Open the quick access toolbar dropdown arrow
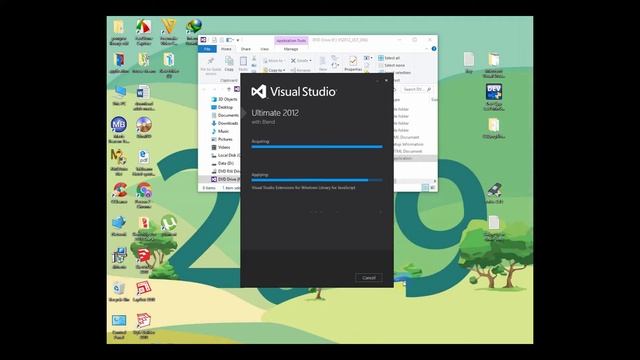The height and width of the screenshot is (360, 640). coord(238,40)
